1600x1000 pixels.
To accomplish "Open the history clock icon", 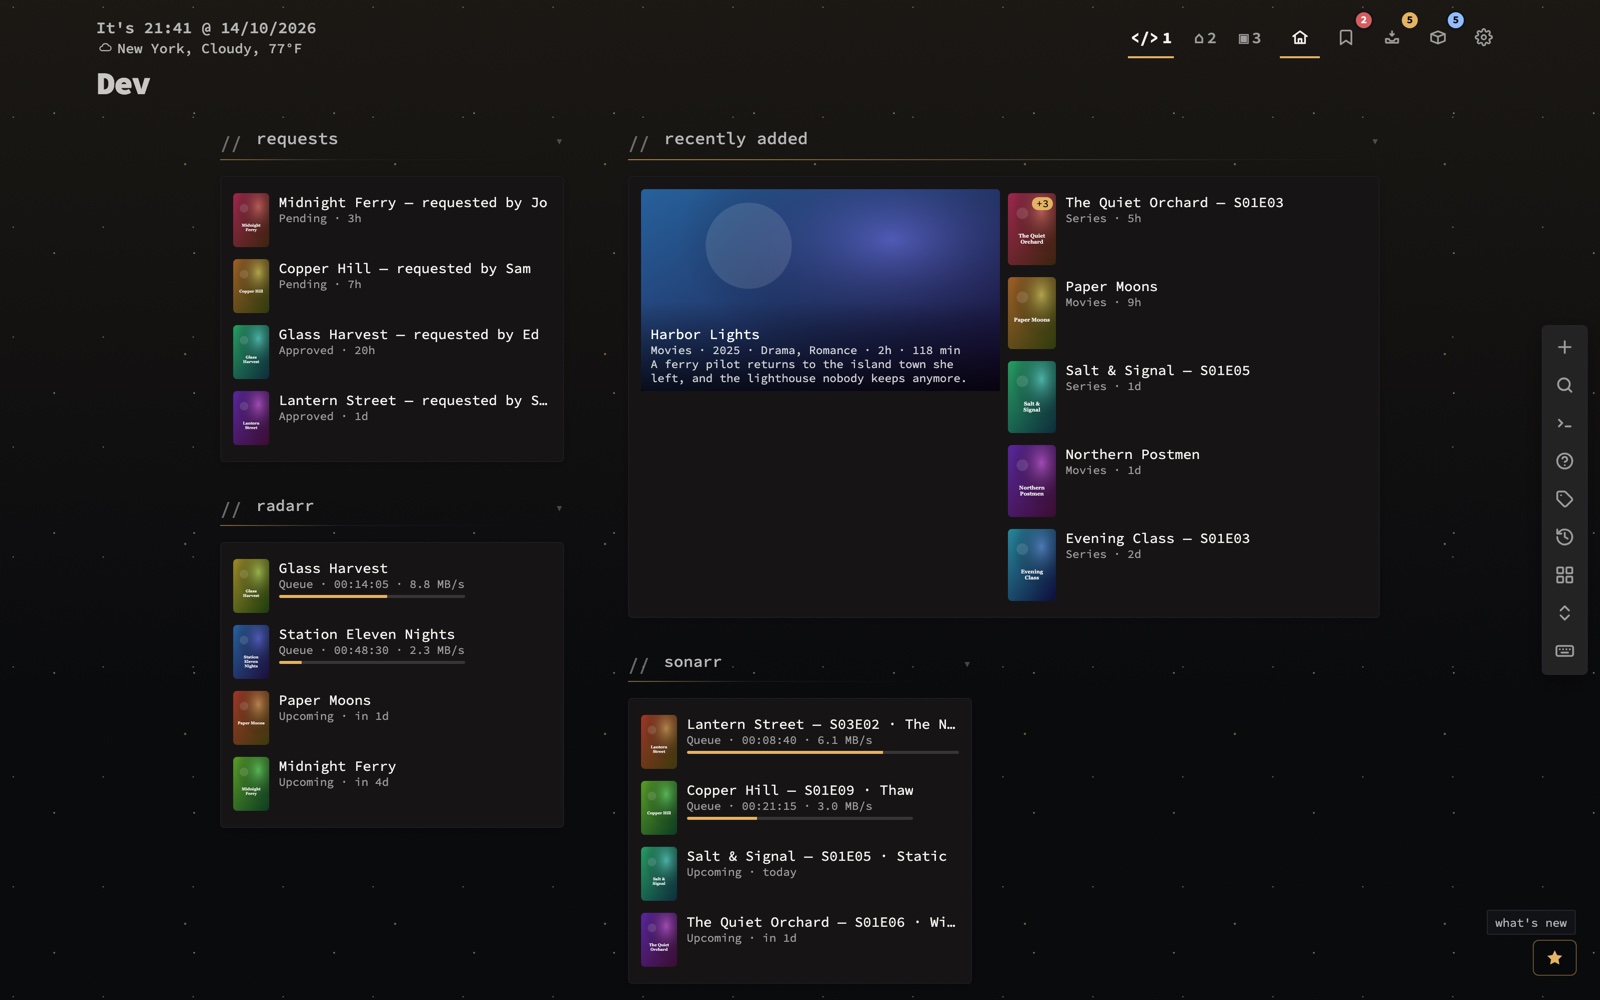I will click(1564, 537).
